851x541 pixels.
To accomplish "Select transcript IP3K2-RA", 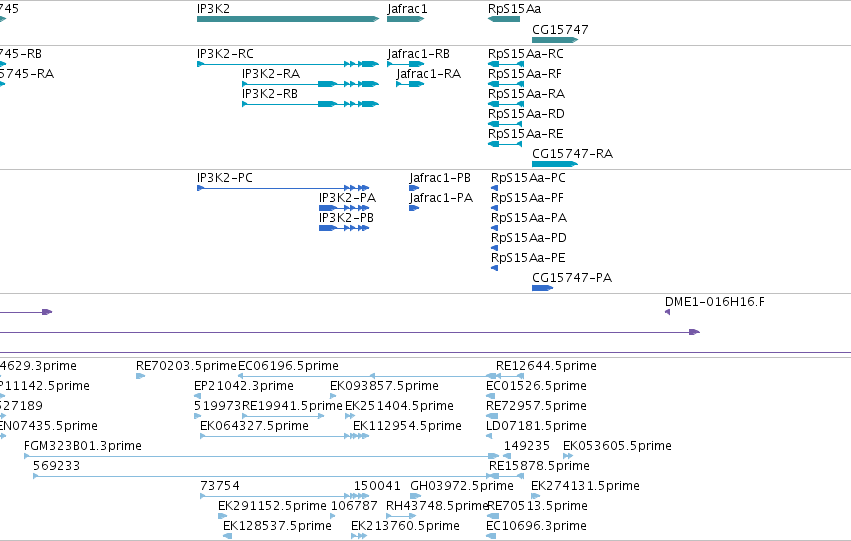I will pos(310,84).
